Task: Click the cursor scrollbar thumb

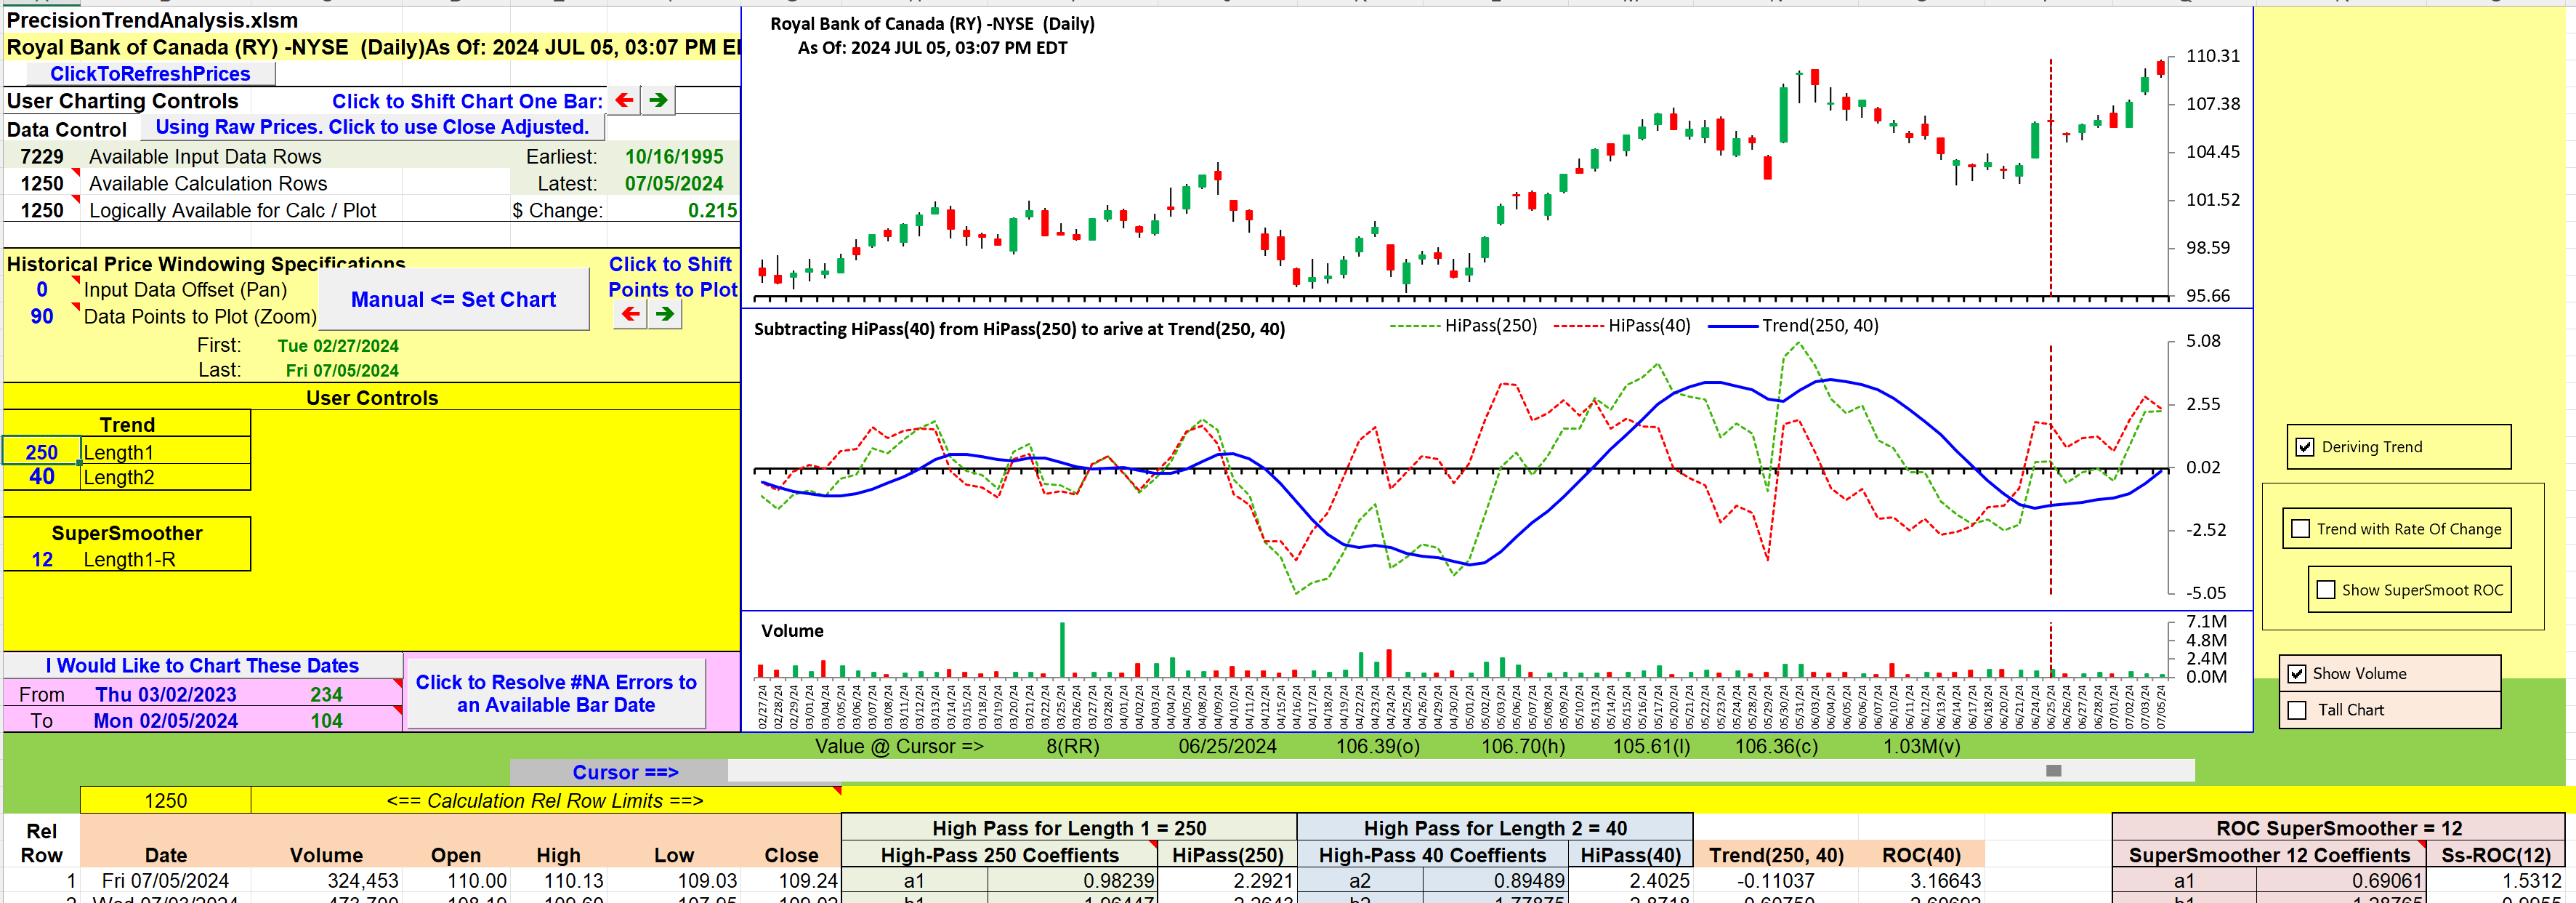Action: pos(2053,771)
